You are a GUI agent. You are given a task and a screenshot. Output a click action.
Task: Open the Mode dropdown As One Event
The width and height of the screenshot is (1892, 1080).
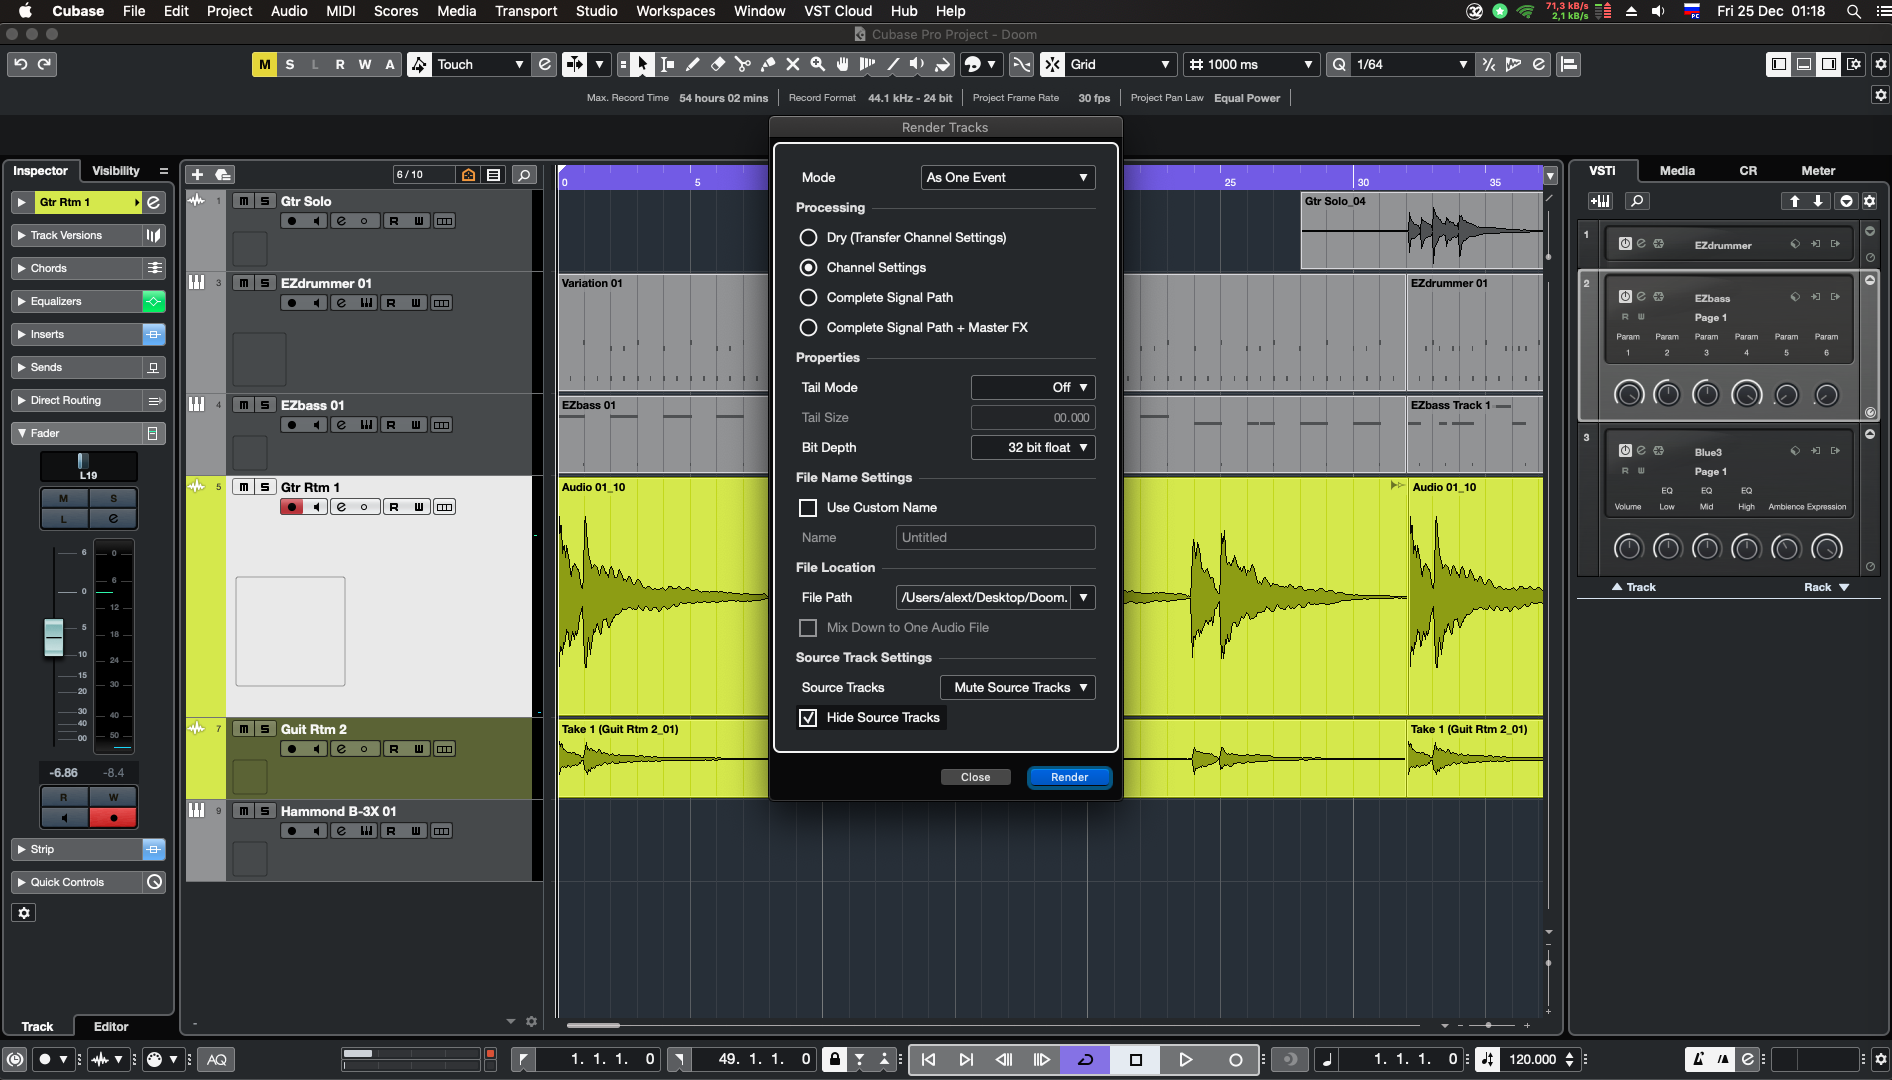[1007, 178]
